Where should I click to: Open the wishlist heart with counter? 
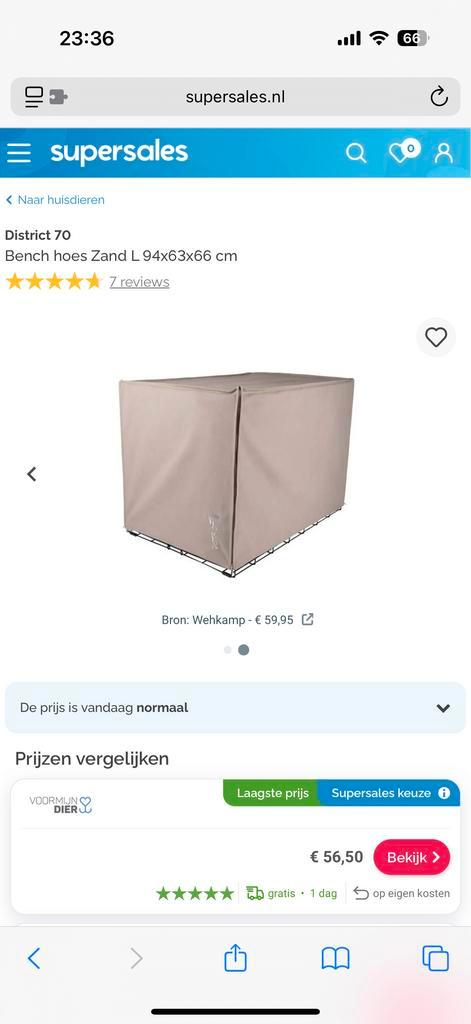tap(404, 152)
